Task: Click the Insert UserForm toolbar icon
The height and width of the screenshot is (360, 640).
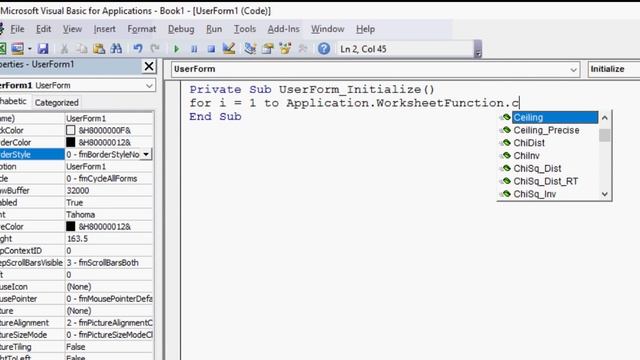Action: pyautogui.click(x=18, y=49)
